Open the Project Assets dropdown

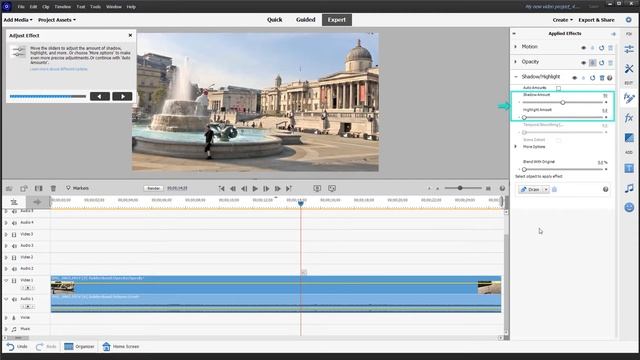click(57, 20)
